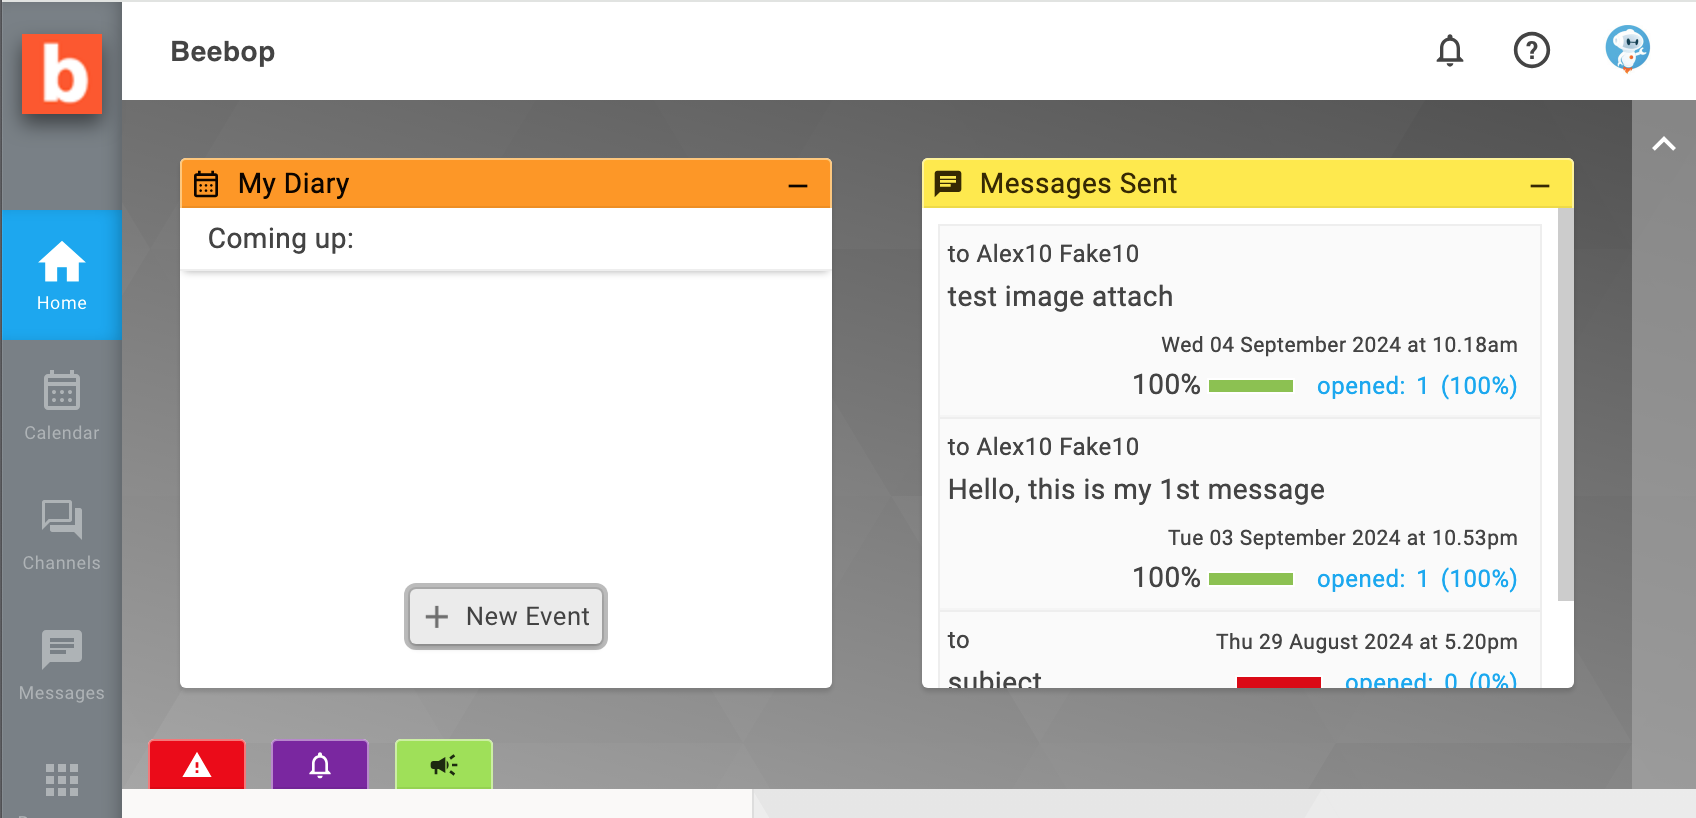The height and width of the screenshot is (818, 1696).
Task: Click the purple bell notification button
Action: tap(320, 765)
